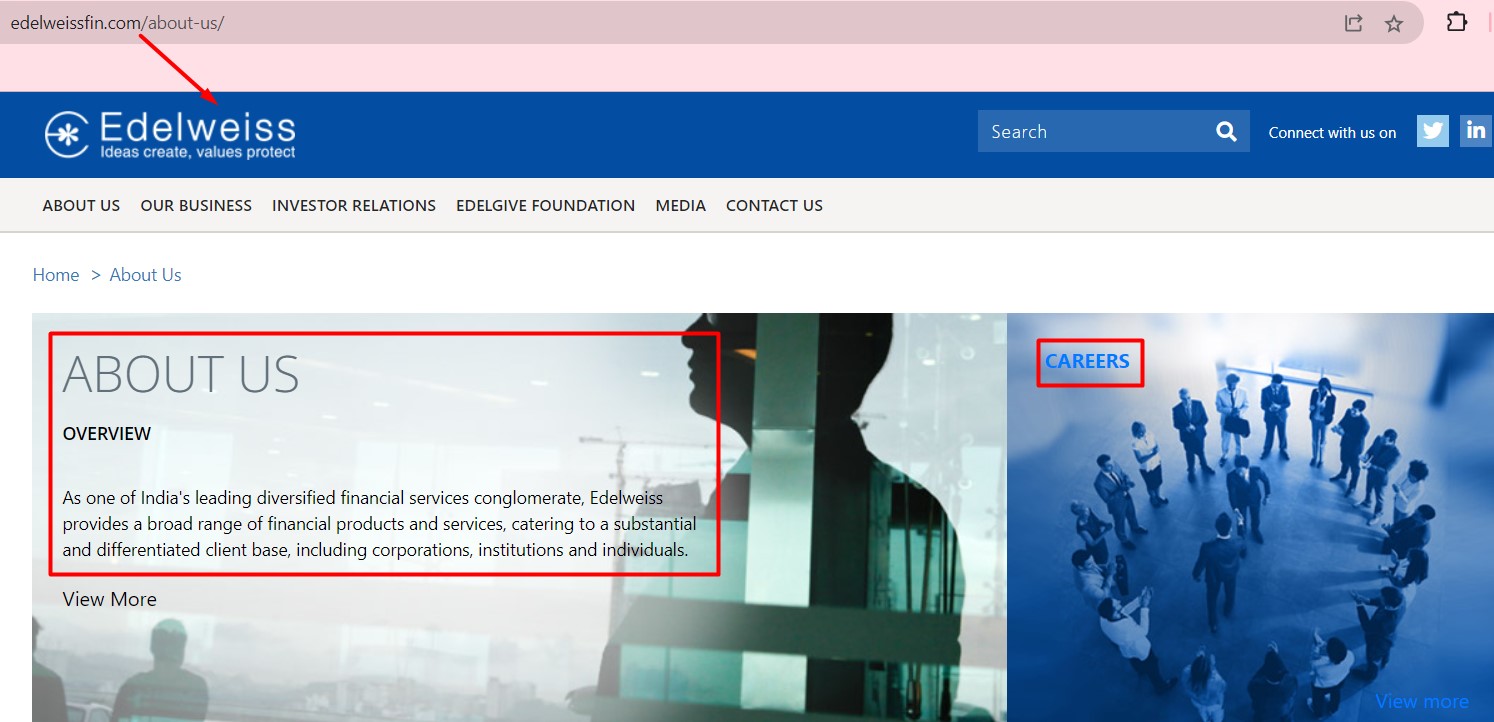Open the LinkedIn social link
The width and height of the screenshot is (1494, 722).
[1476, 131]
